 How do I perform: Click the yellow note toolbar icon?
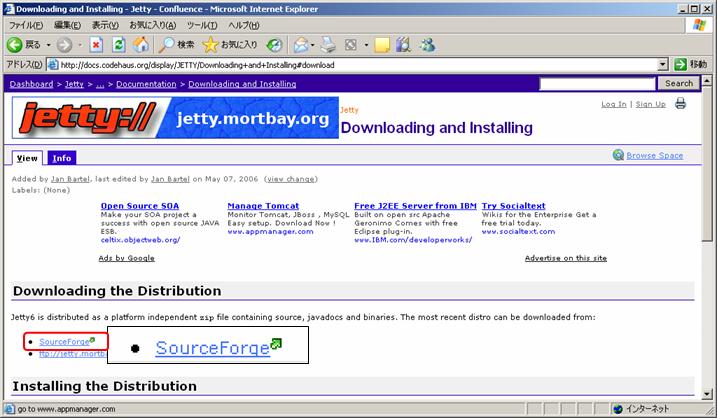tap(382, 45)
